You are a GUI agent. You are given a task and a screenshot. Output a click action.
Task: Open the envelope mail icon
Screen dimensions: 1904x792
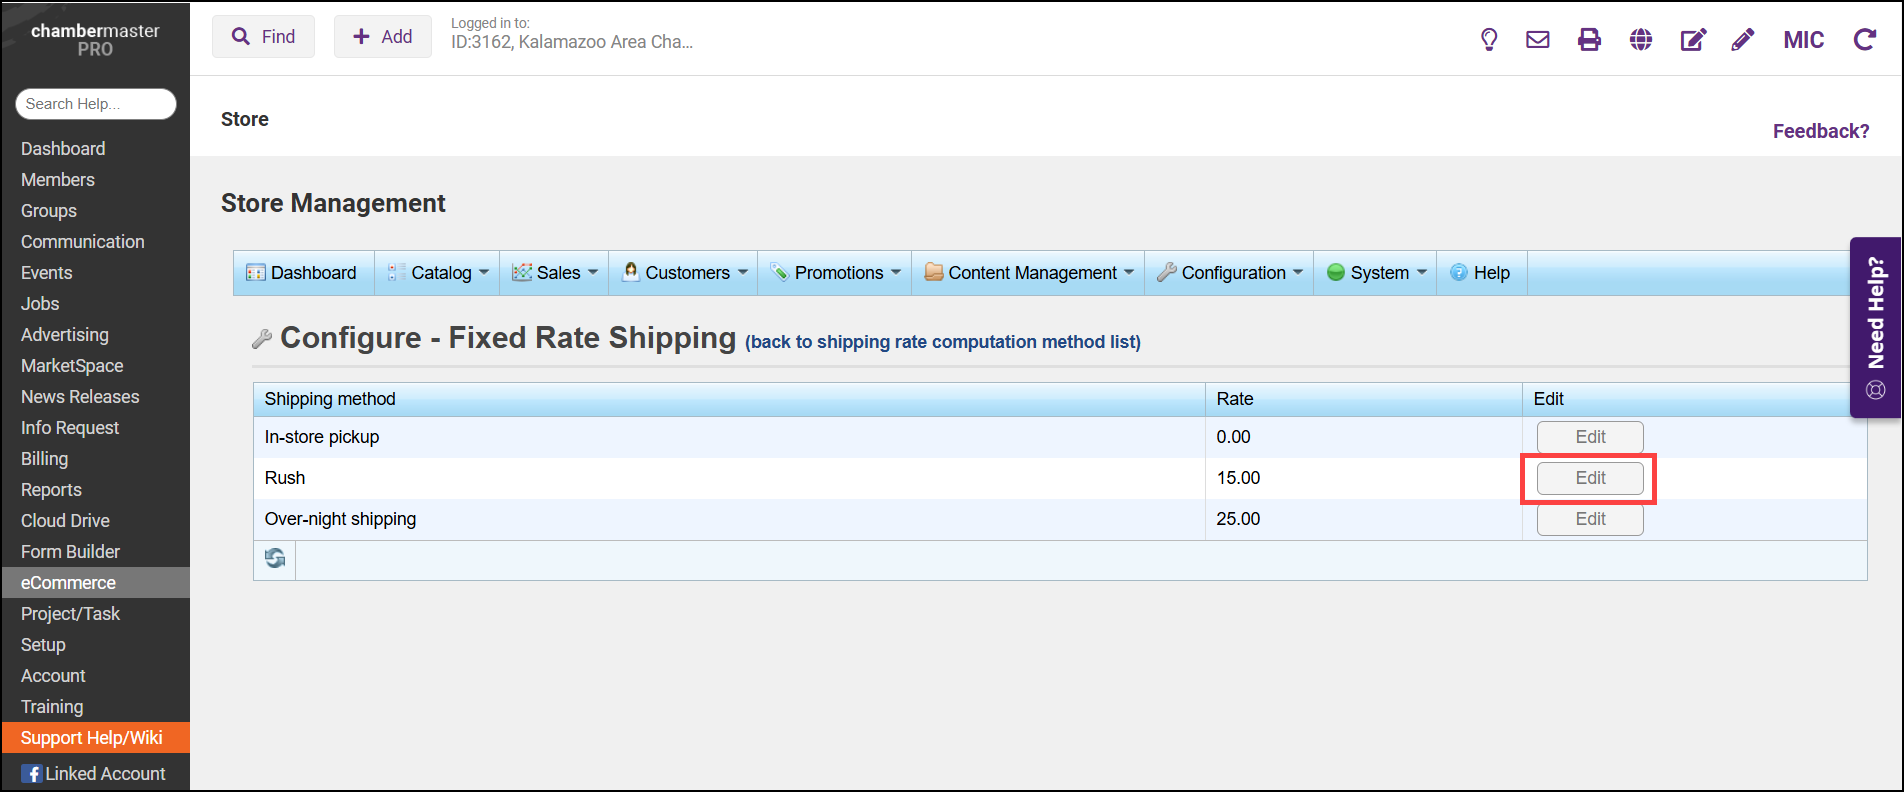tap(1537, 40)
